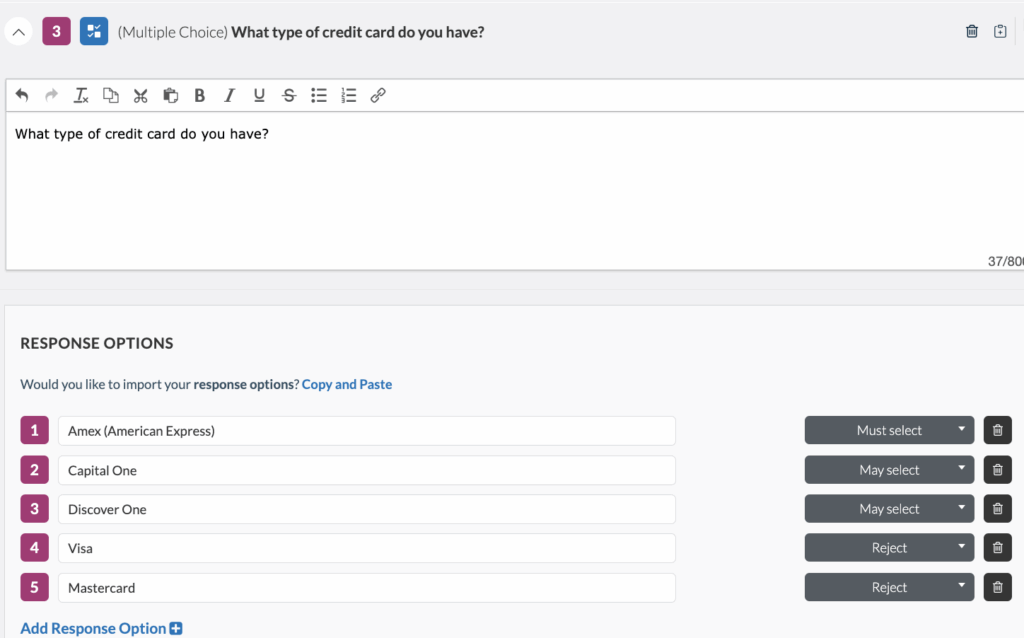Create a numbered list
1024x638 pixels.
tap(349, 95)
